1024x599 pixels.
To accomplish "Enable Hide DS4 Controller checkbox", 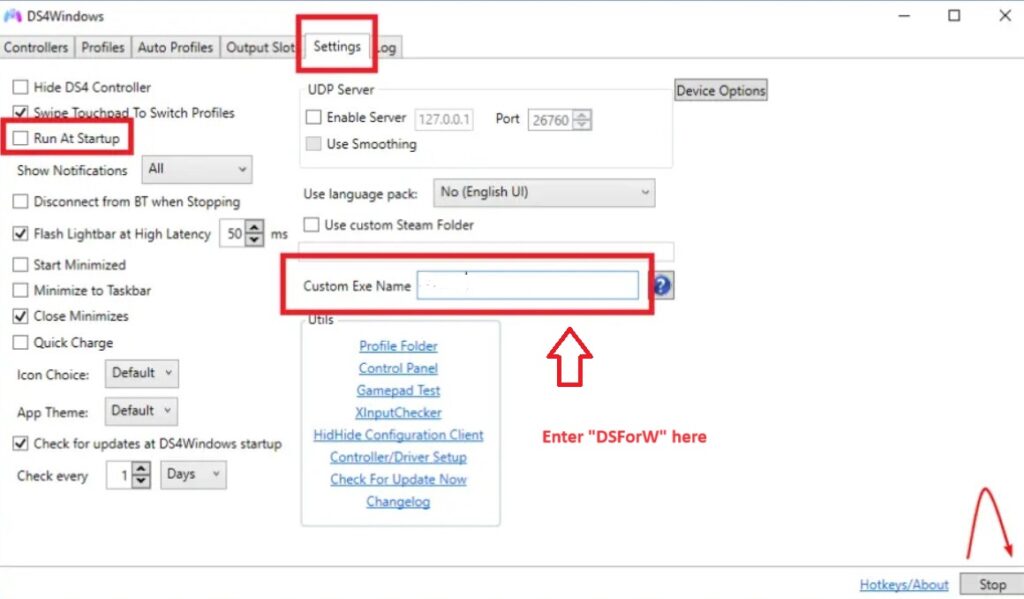I will [21, 87].
